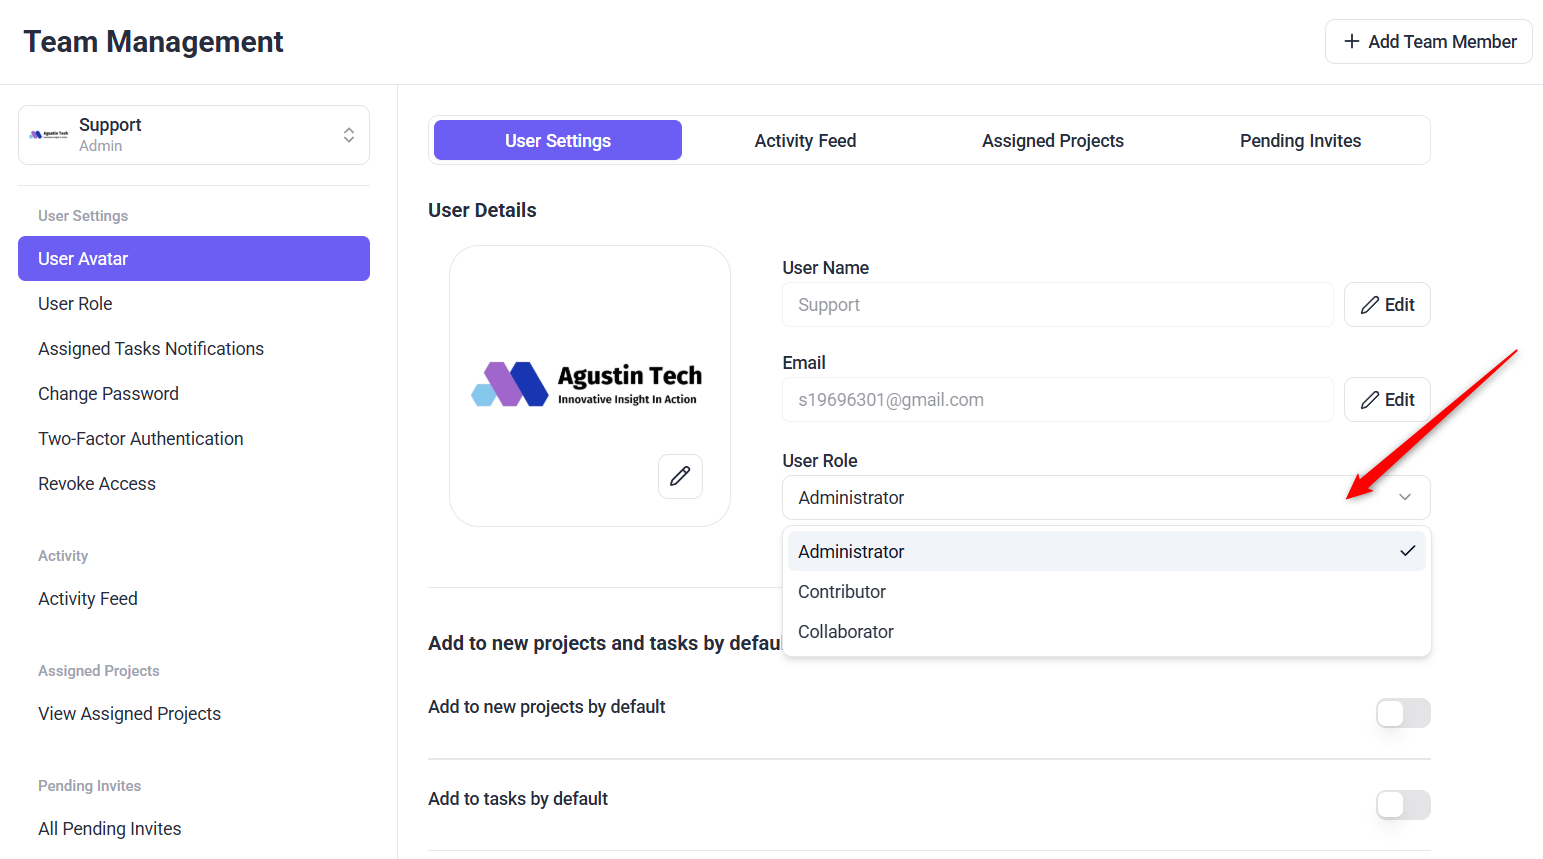Edit the Email address

(x=1386, y=400)
